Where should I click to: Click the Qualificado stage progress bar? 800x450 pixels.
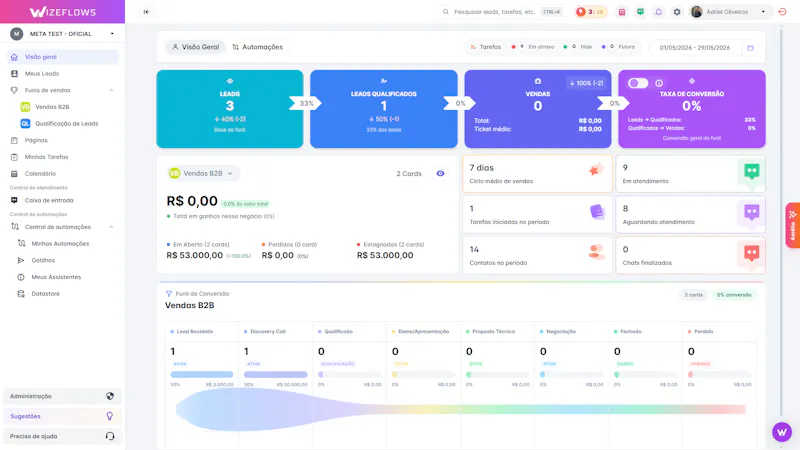coord(349,374)
